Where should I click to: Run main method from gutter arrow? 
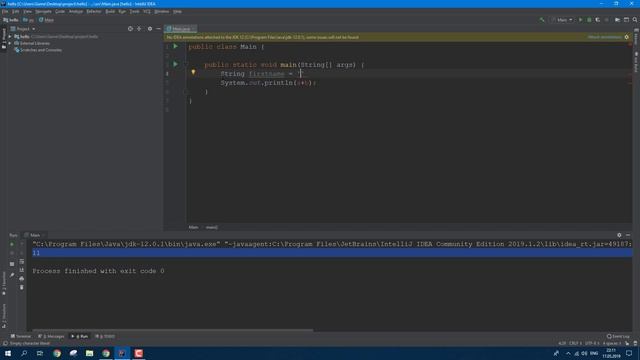(176, 64)
